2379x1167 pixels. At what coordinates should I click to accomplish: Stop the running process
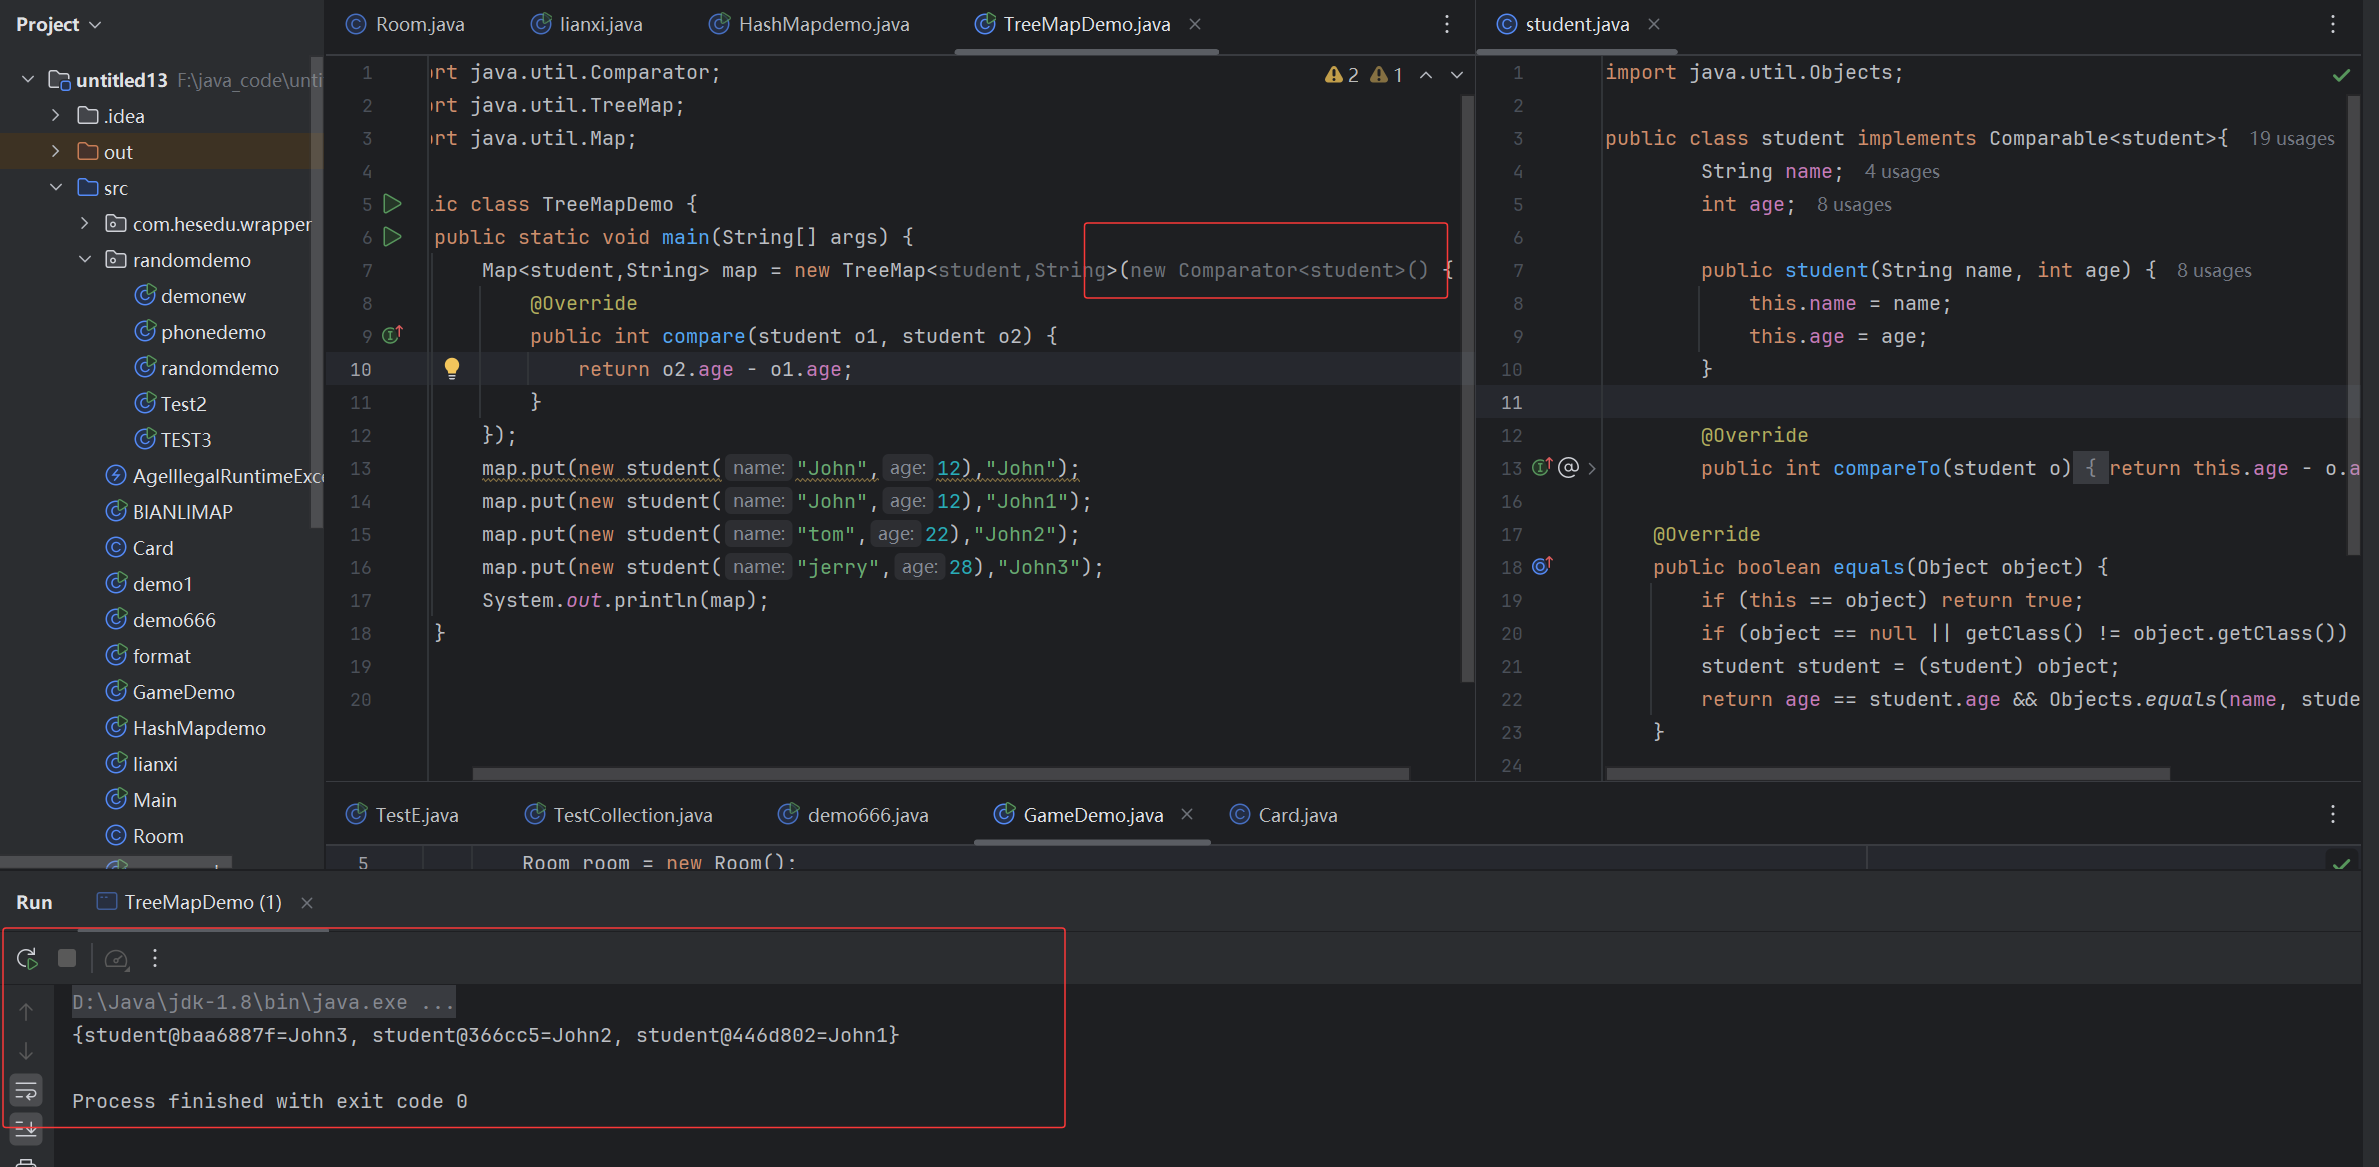(x=67, y=958)
